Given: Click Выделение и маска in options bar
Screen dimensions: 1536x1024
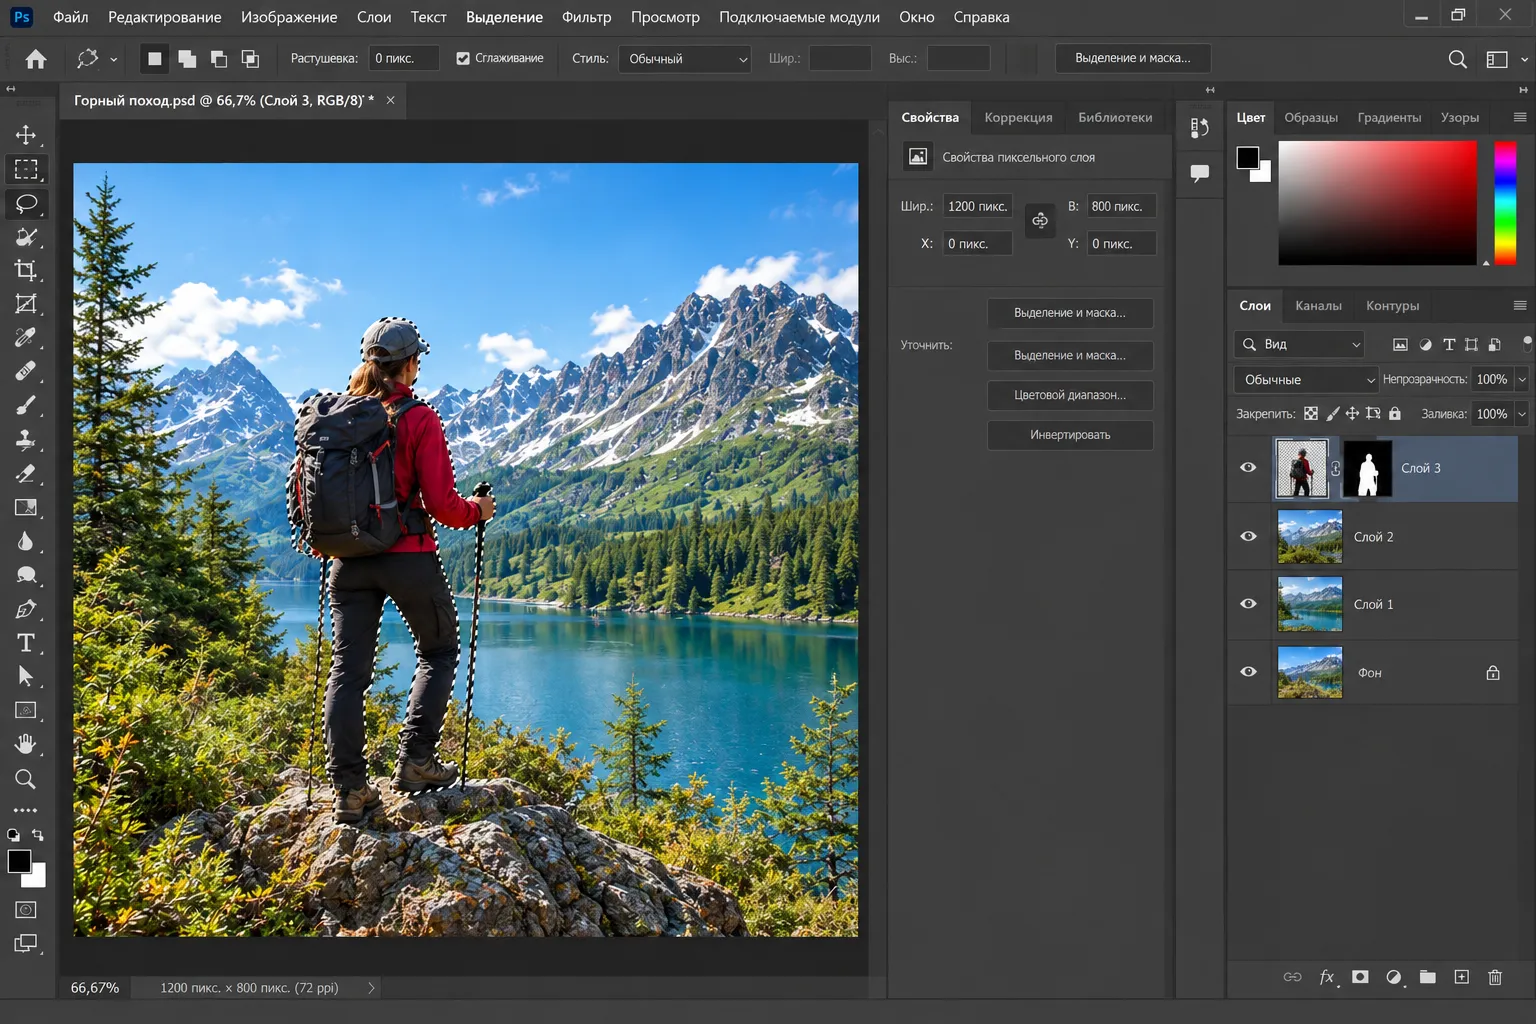Looking at the screenshot, I should click(1133, 58).
